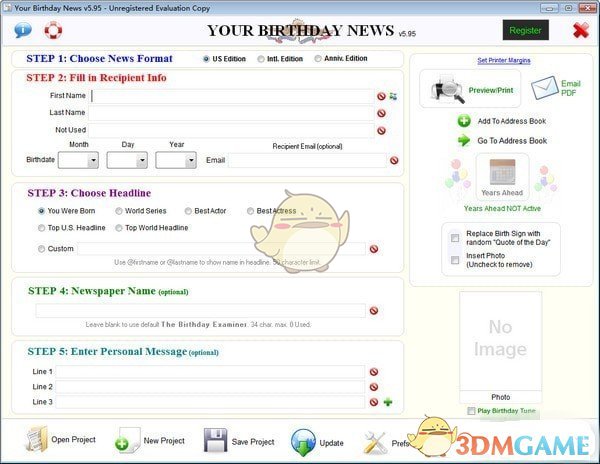Click the Open Project folder icon
The width and height of the screenshot is (600, 464).
(x=36, y=439)
